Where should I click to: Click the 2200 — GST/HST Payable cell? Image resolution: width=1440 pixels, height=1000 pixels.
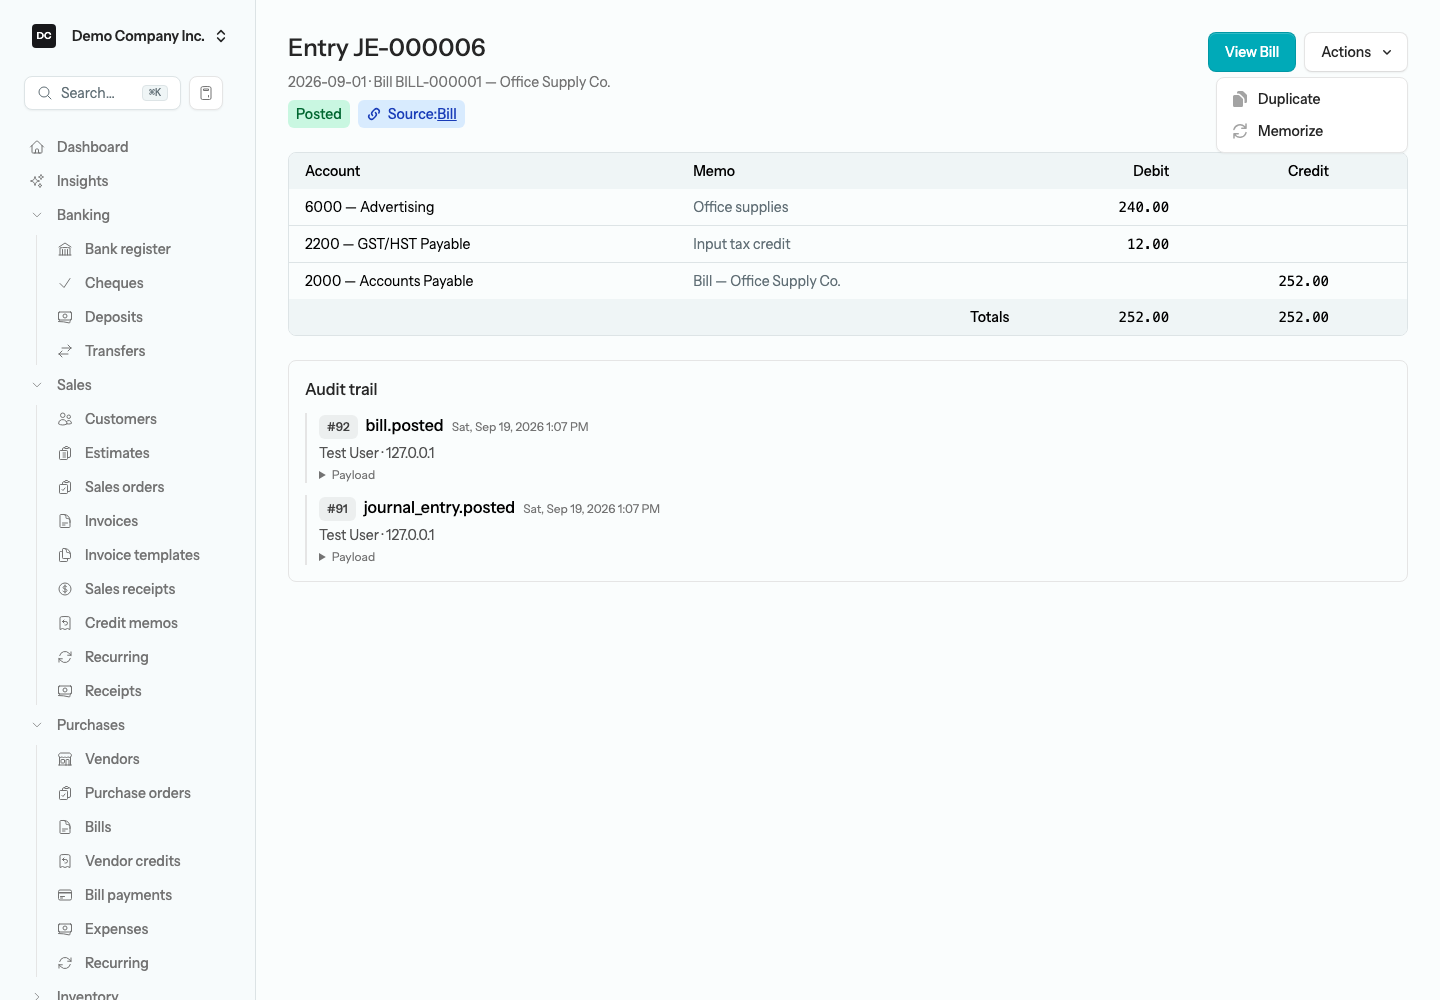(x=387, y=244)
